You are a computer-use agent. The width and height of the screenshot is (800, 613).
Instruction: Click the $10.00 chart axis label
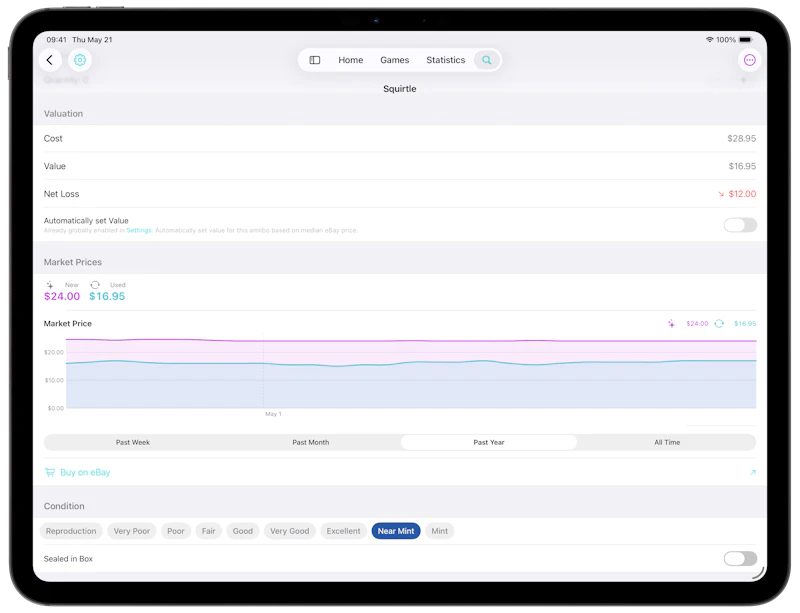[54, 381]
